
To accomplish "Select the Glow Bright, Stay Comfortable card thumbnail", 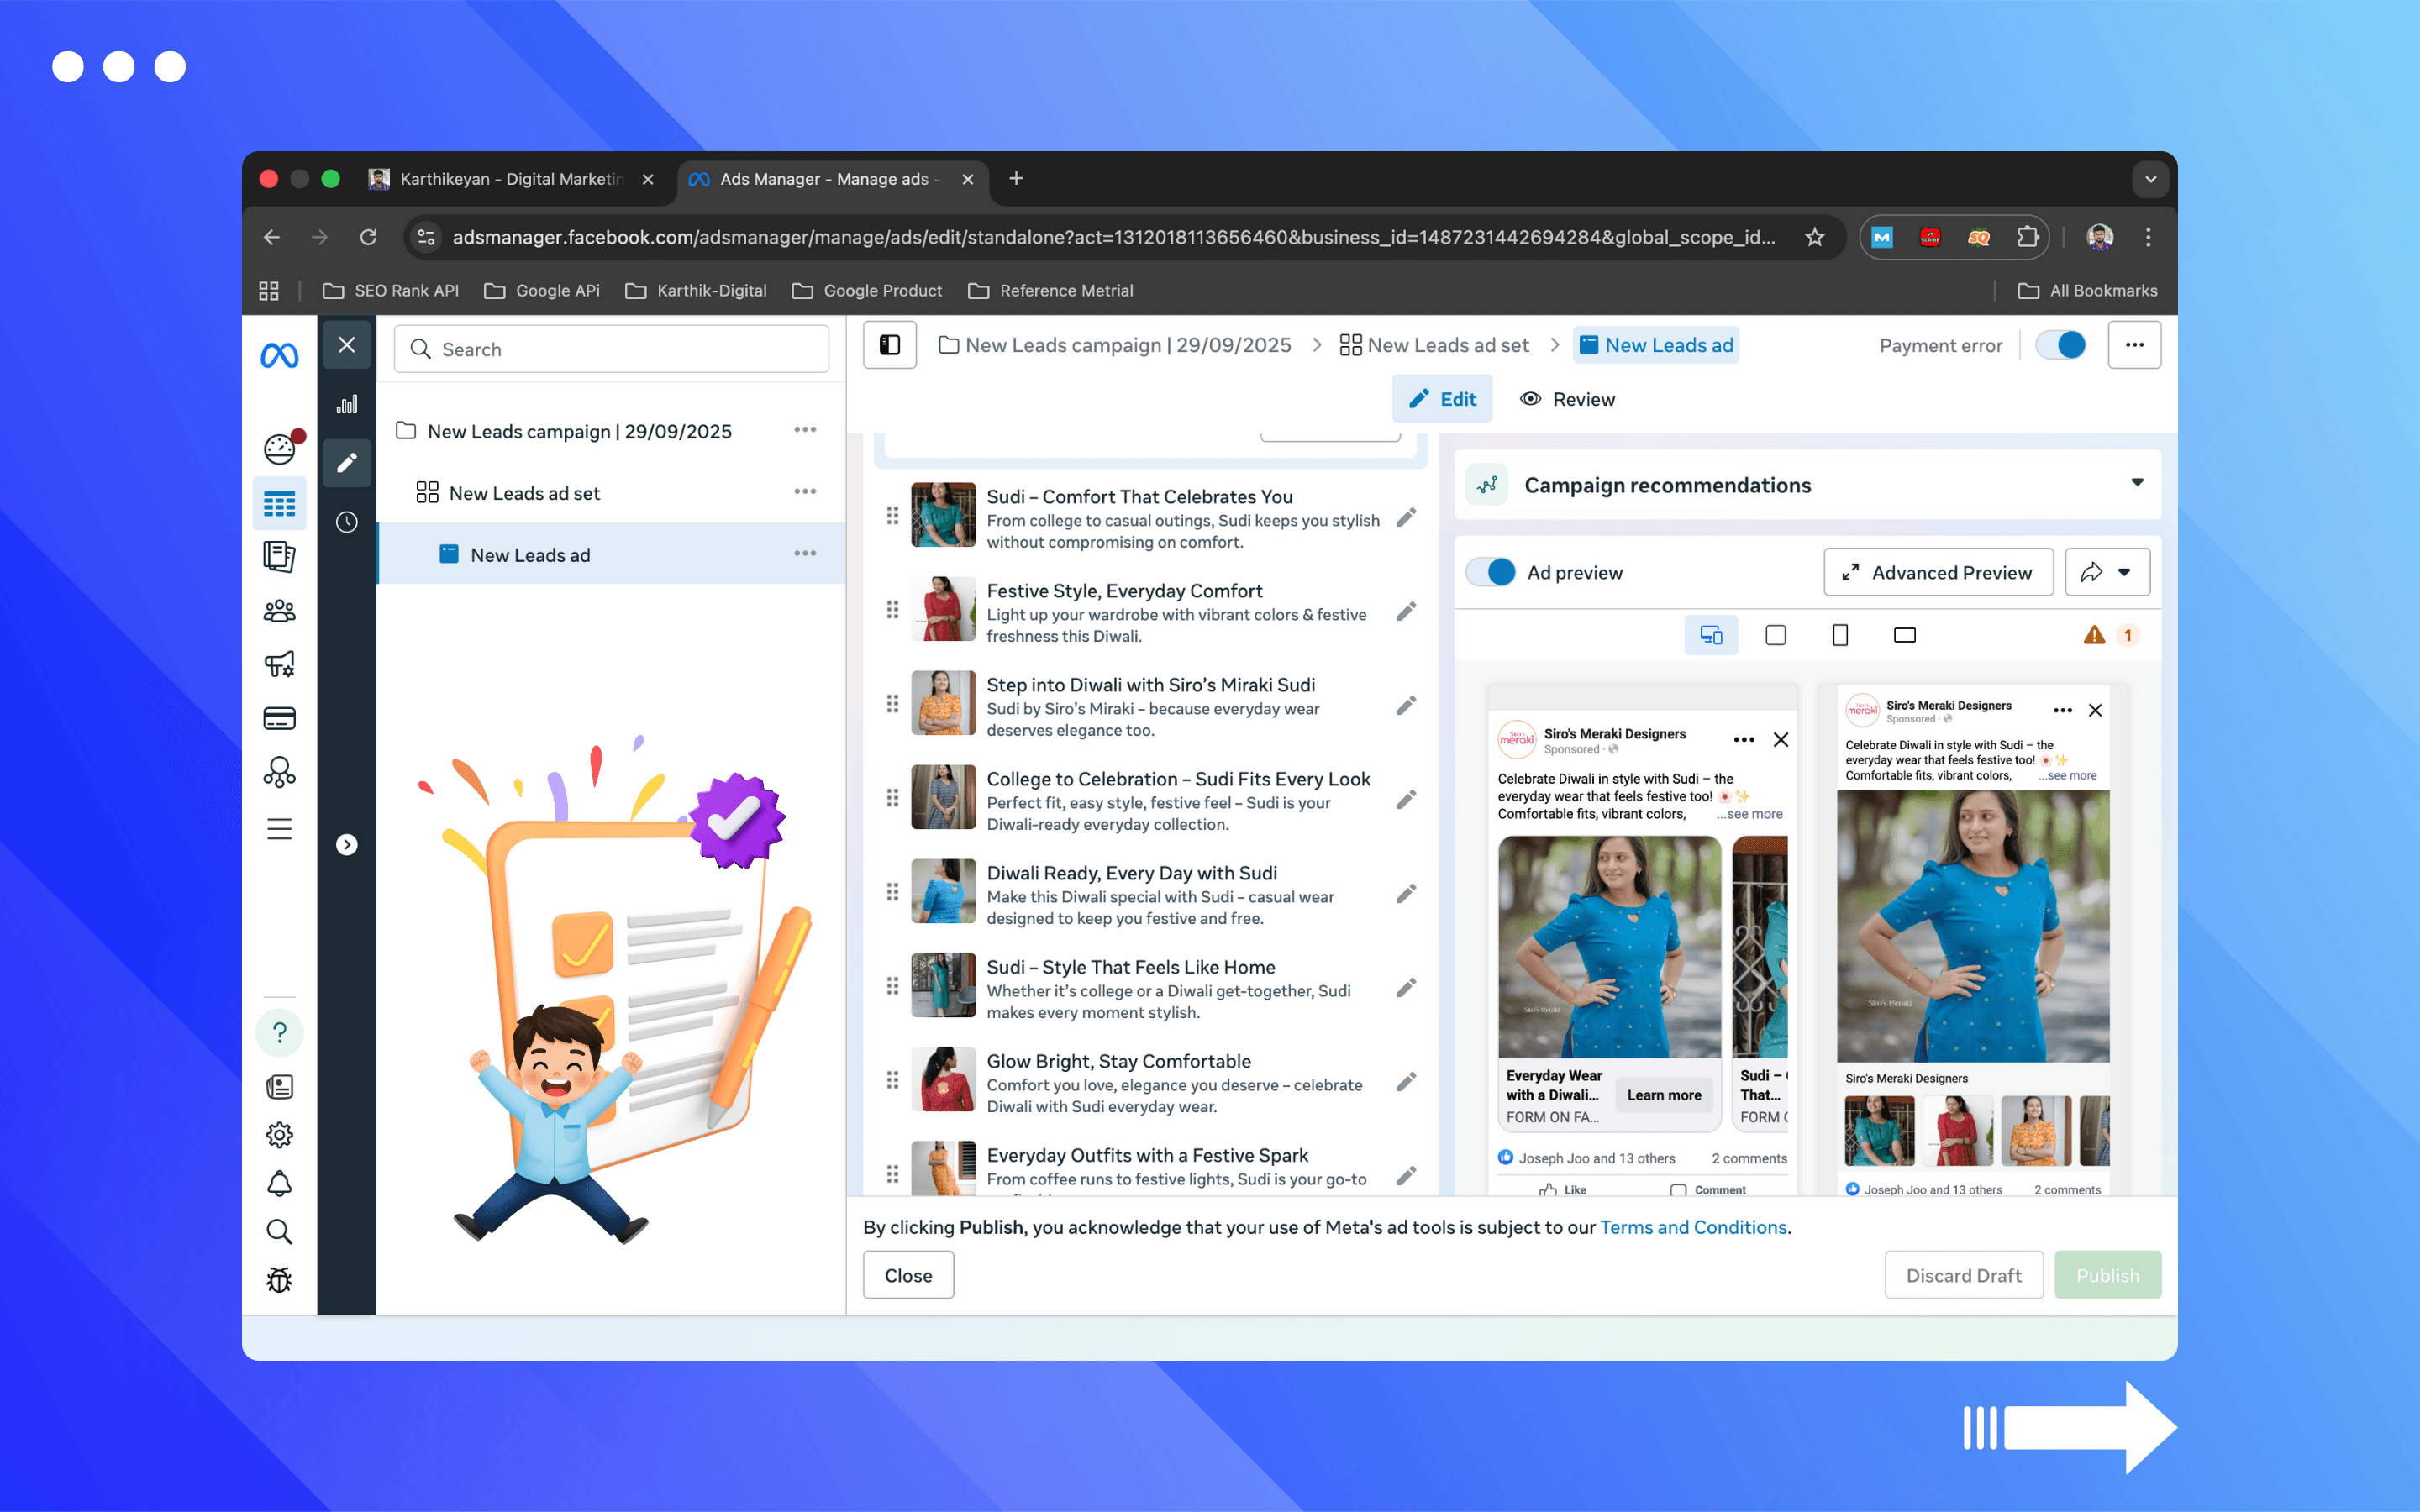I will coord(943,1080).
